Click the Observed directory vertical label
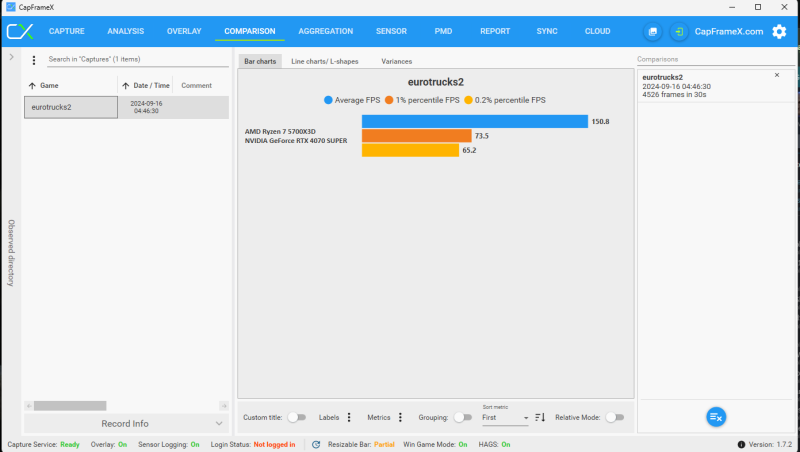 click(11, 253)
